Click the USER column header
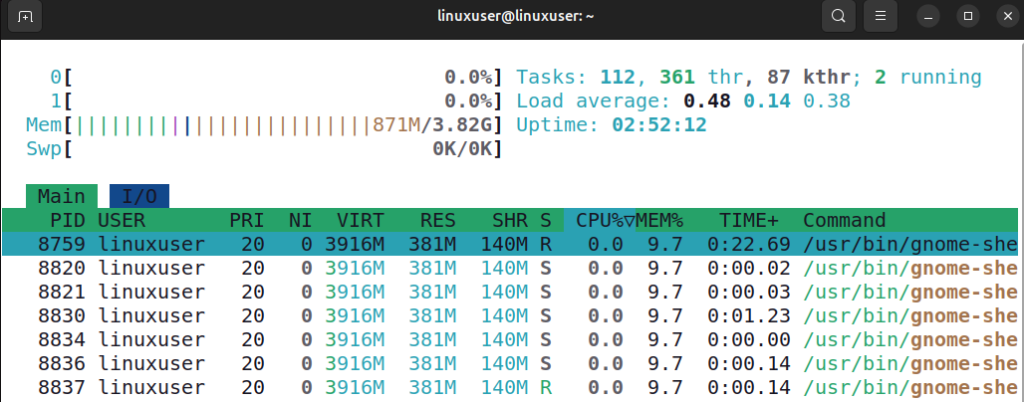 click(x=120, y=220)
